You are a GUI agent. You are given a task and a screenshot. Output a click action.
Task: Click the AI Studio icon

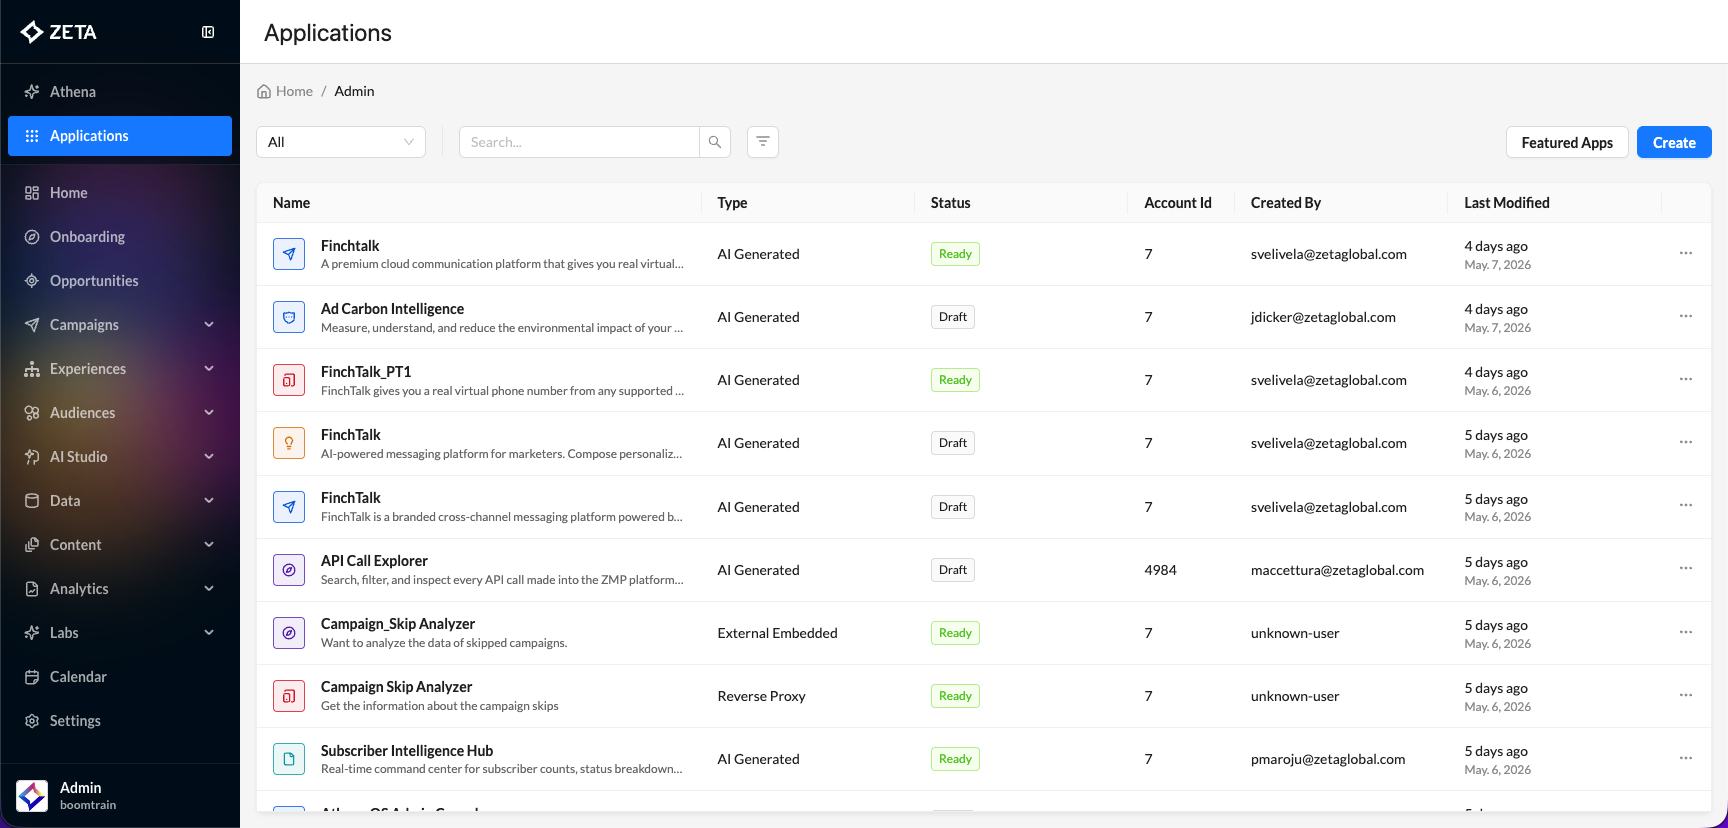[32, 457]
